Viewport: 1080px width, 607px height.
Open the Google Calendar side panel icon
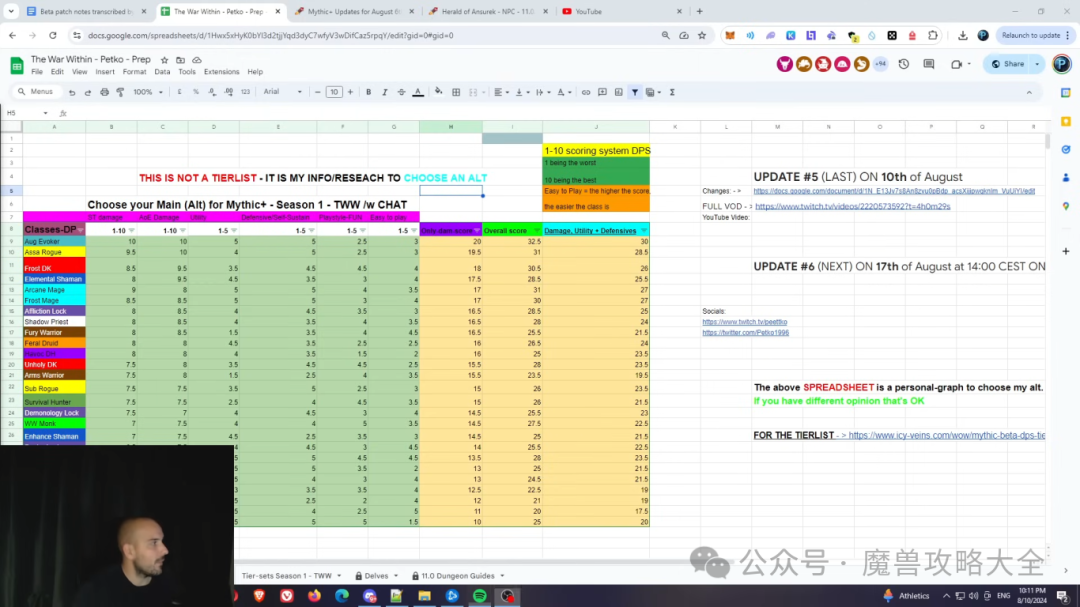1066,92
